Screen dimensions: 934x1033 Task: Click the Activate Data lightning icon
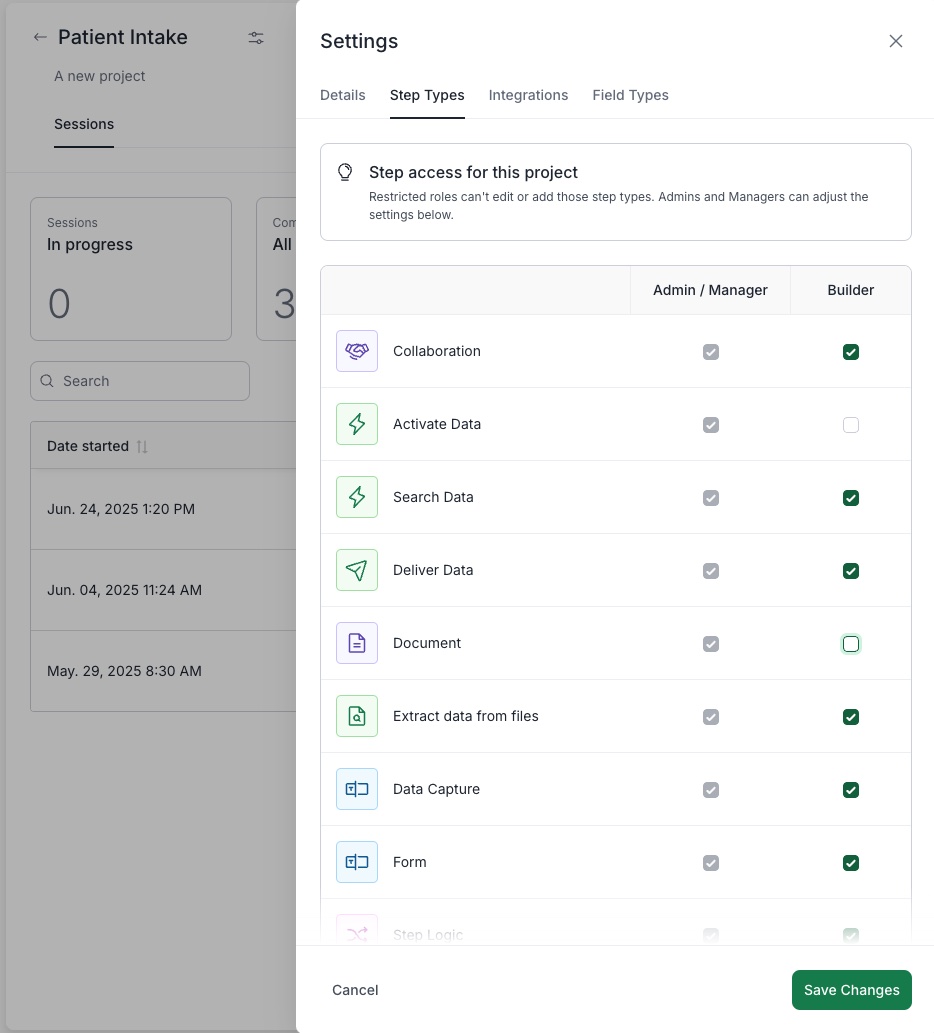tap(357, 424)
